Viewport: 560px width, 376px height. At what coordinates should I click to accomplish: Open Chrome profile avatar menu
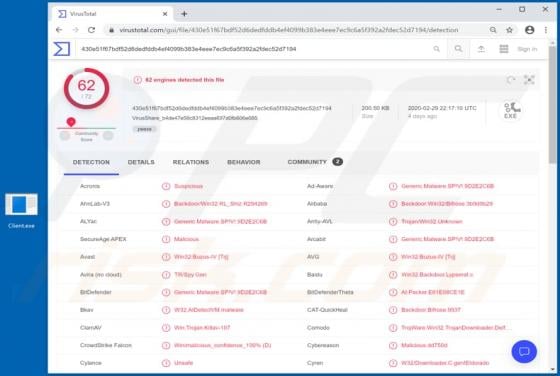point(529,30)
